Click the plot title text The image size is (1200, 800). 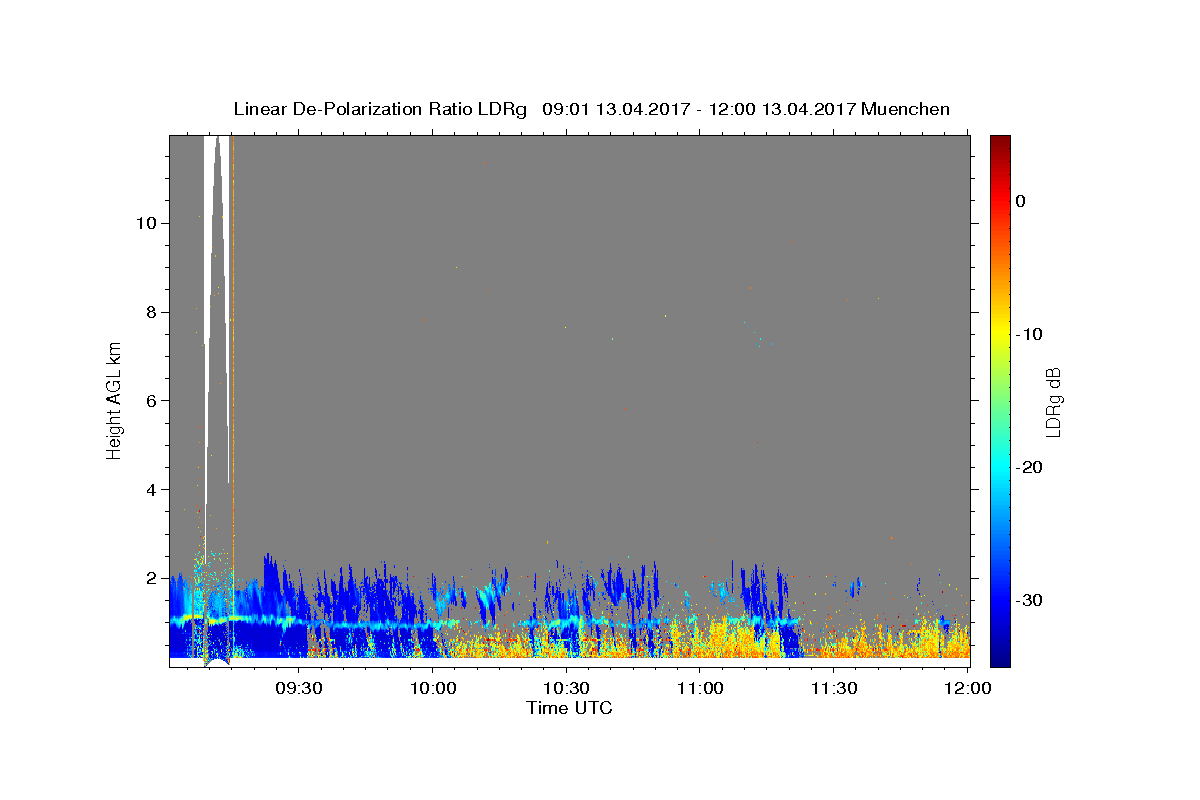pos(591,109)
